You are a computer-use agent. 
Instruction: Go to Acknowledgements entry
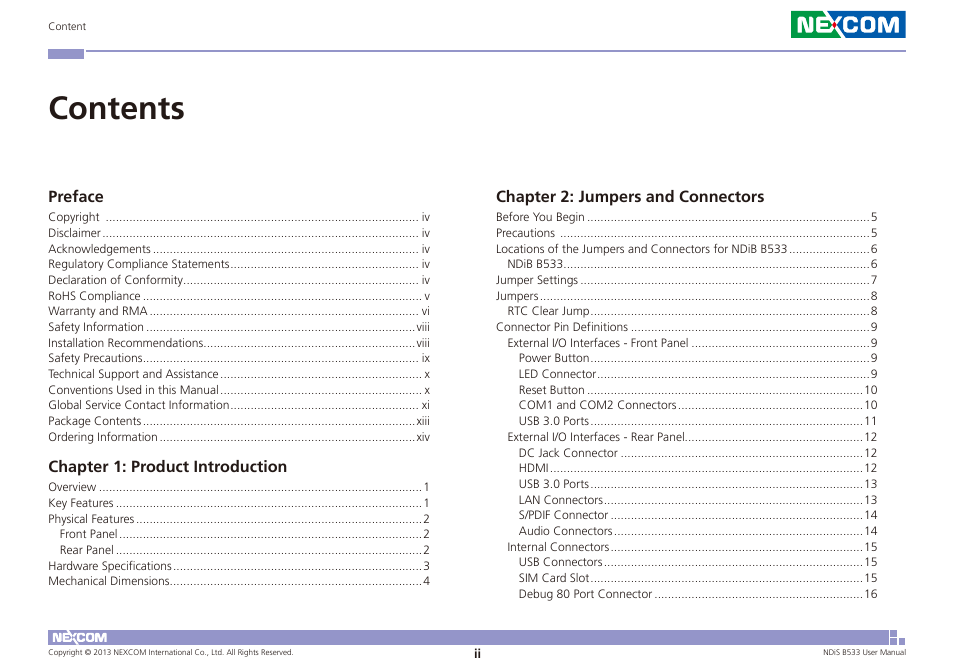239,249
